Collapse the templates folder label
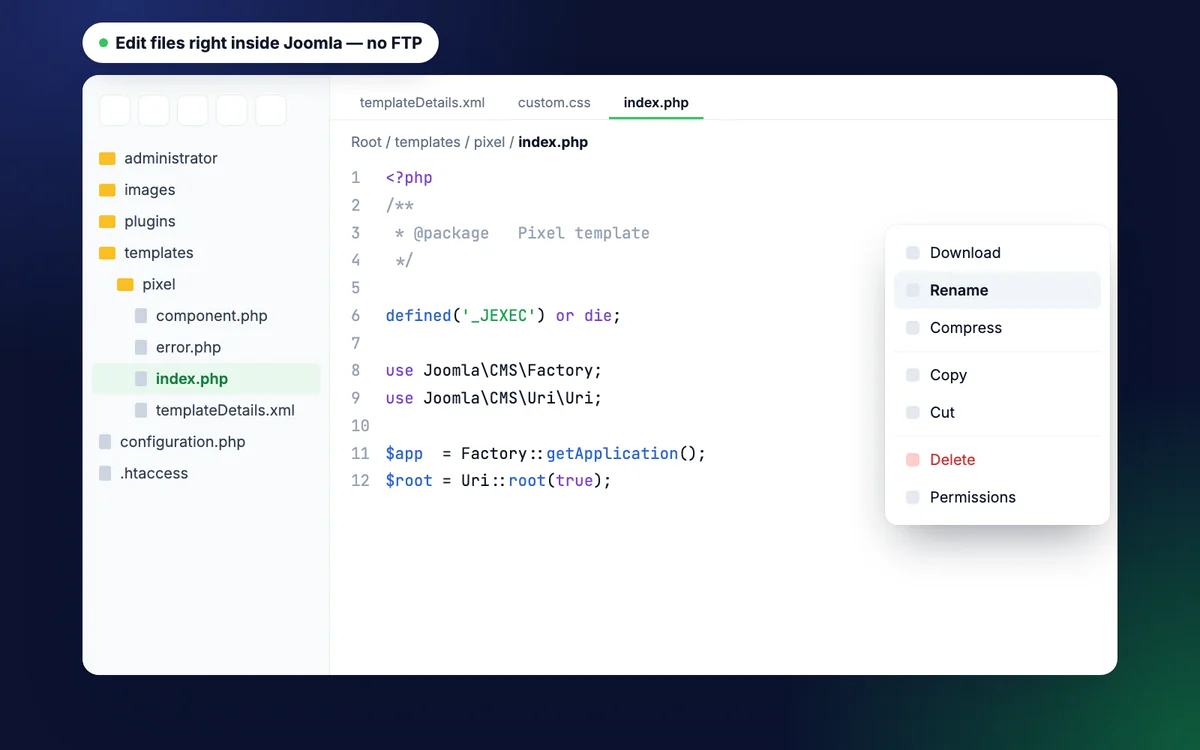The width and height of the screenshot is (1200, 750). click(x=159, y=253)
